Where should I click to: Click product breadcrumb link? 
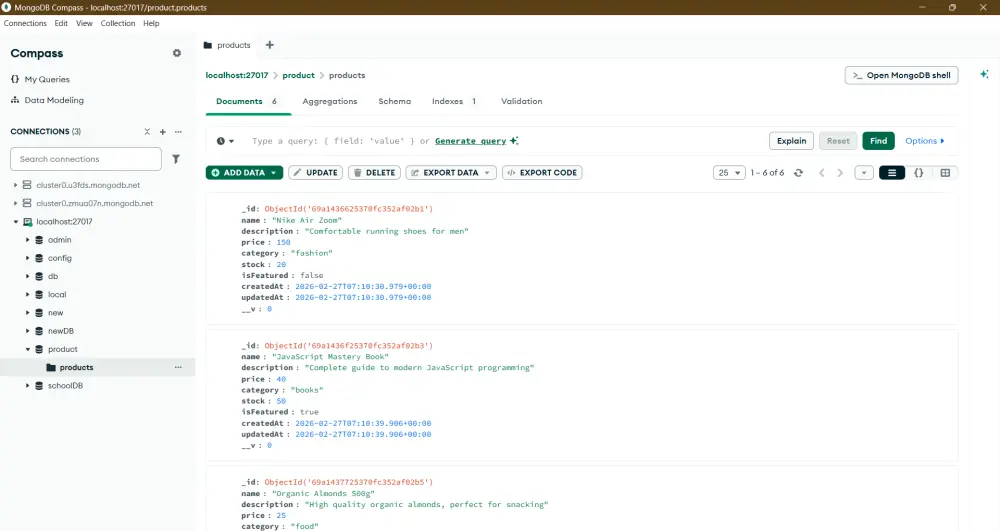pyautogui.click(x=298, y=75)
